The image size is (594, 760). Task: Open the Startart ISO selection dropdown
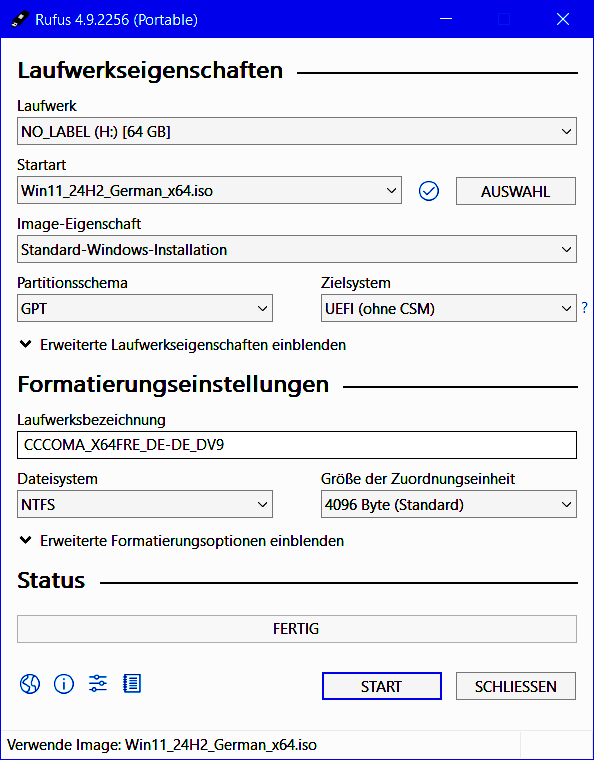coord(209,190)
